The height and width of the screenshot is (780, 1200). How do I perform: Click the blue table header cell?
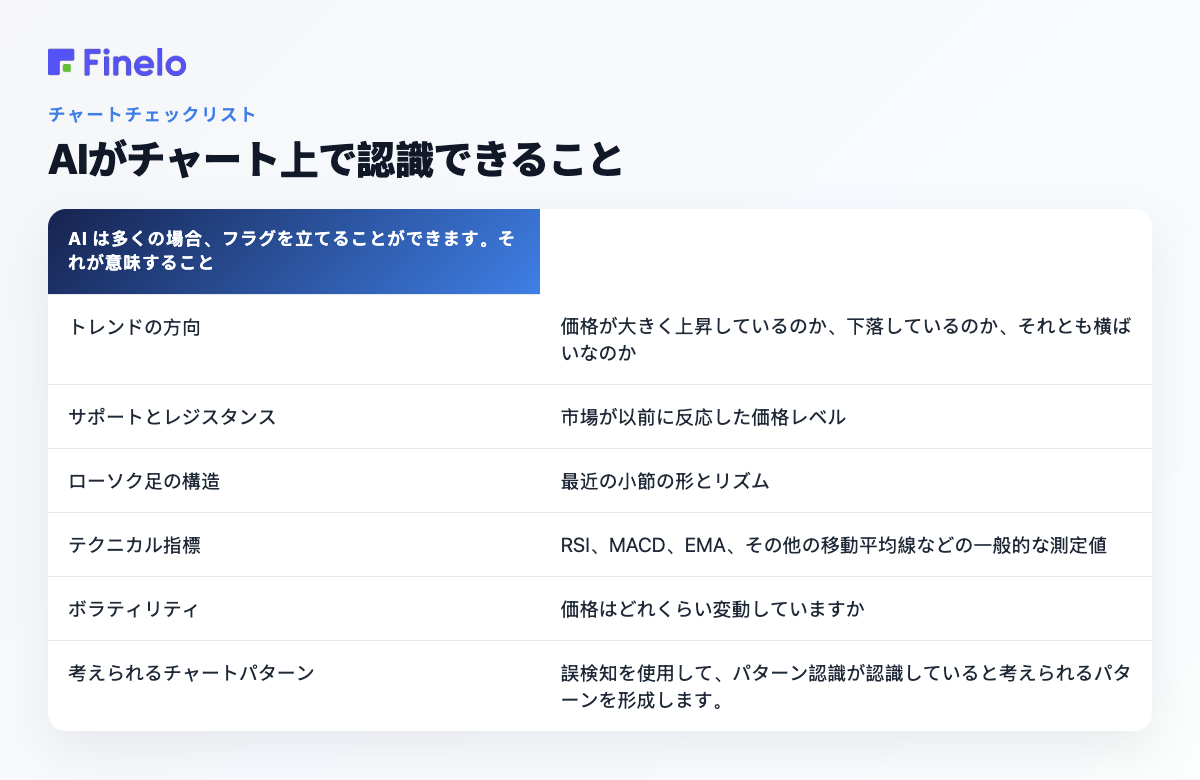[x=294, y=251]
